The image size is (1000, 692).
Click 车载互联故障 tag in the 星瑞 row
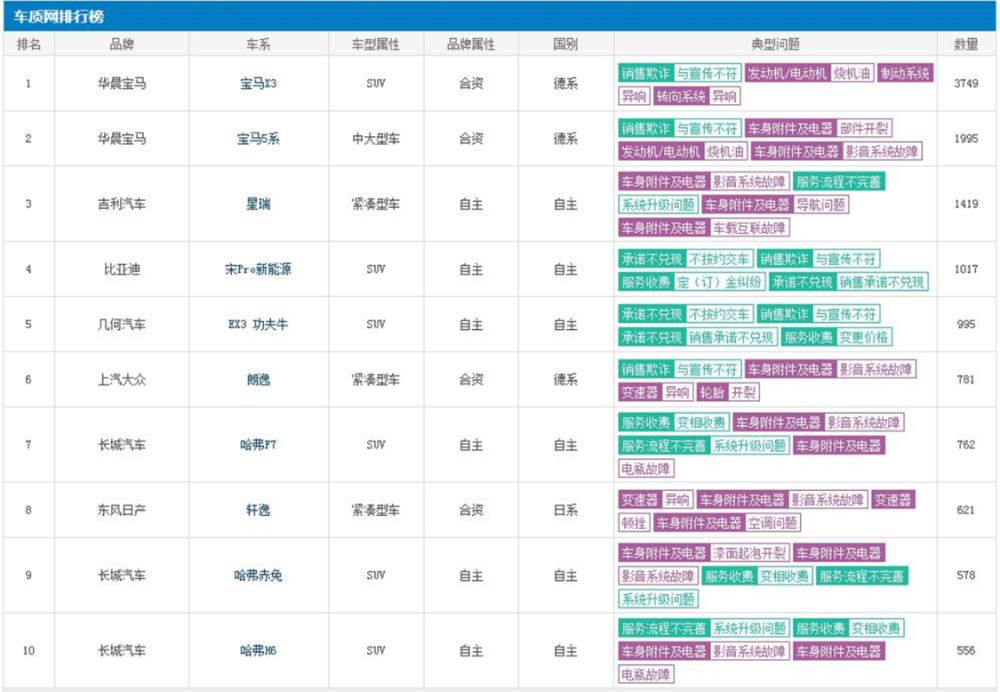(x=749, y=228)
